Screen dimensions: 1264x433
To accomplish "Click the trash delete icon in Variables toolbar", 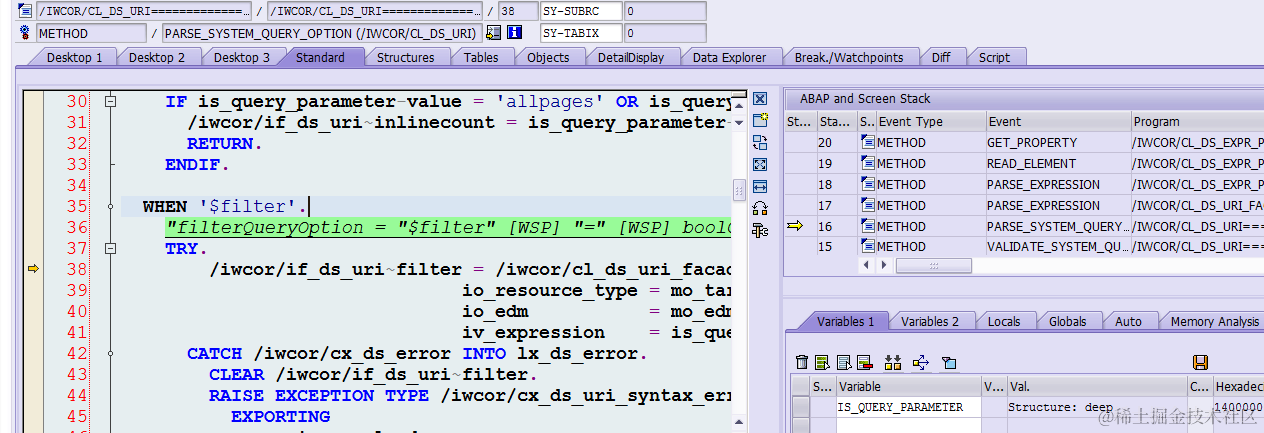I will 801,362.
